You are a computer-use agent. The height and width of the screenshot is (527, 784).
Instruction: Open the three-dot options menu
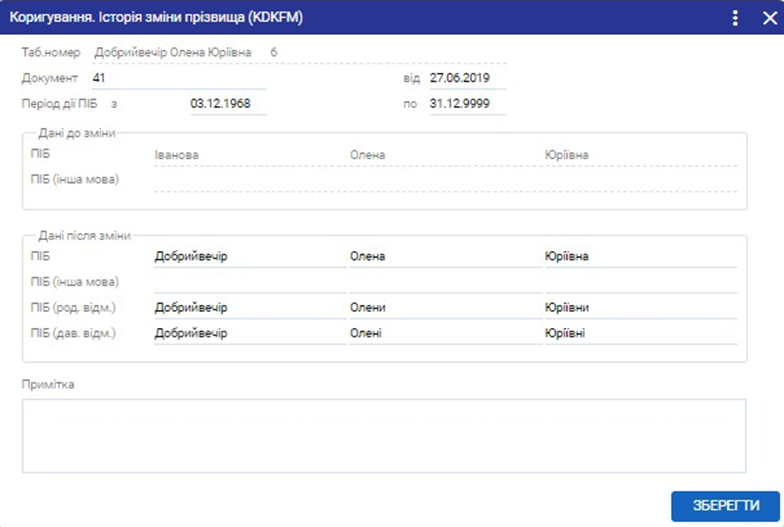coord(735,18)
